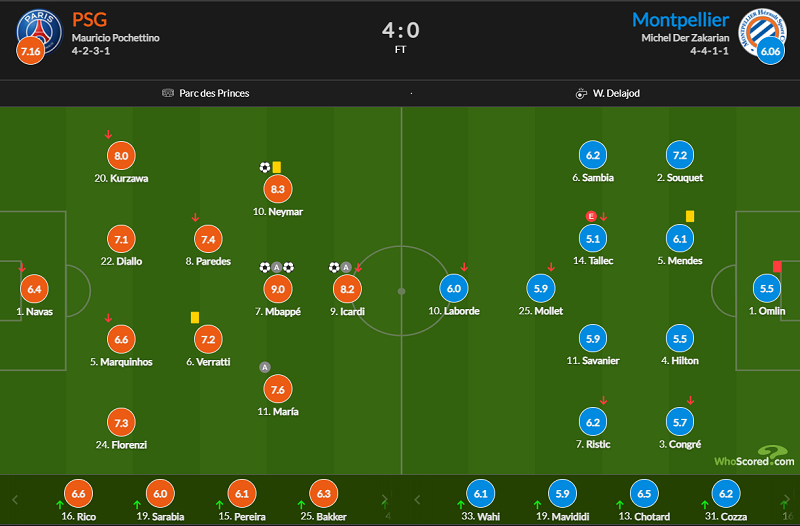This screenshot has height=526, width=800.
Task: Click the referee whistle icon near W. Delajod
Action: coord(581,93)
